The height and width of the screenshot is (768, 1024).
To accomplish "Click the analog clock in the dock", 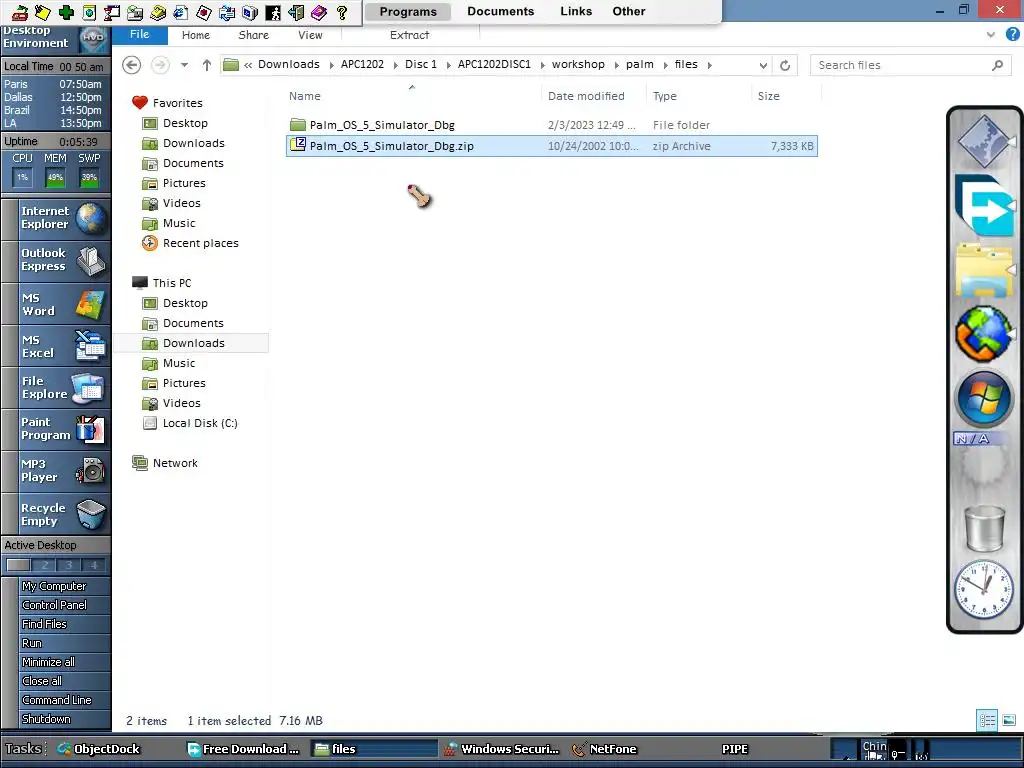I will coord(984,589).
